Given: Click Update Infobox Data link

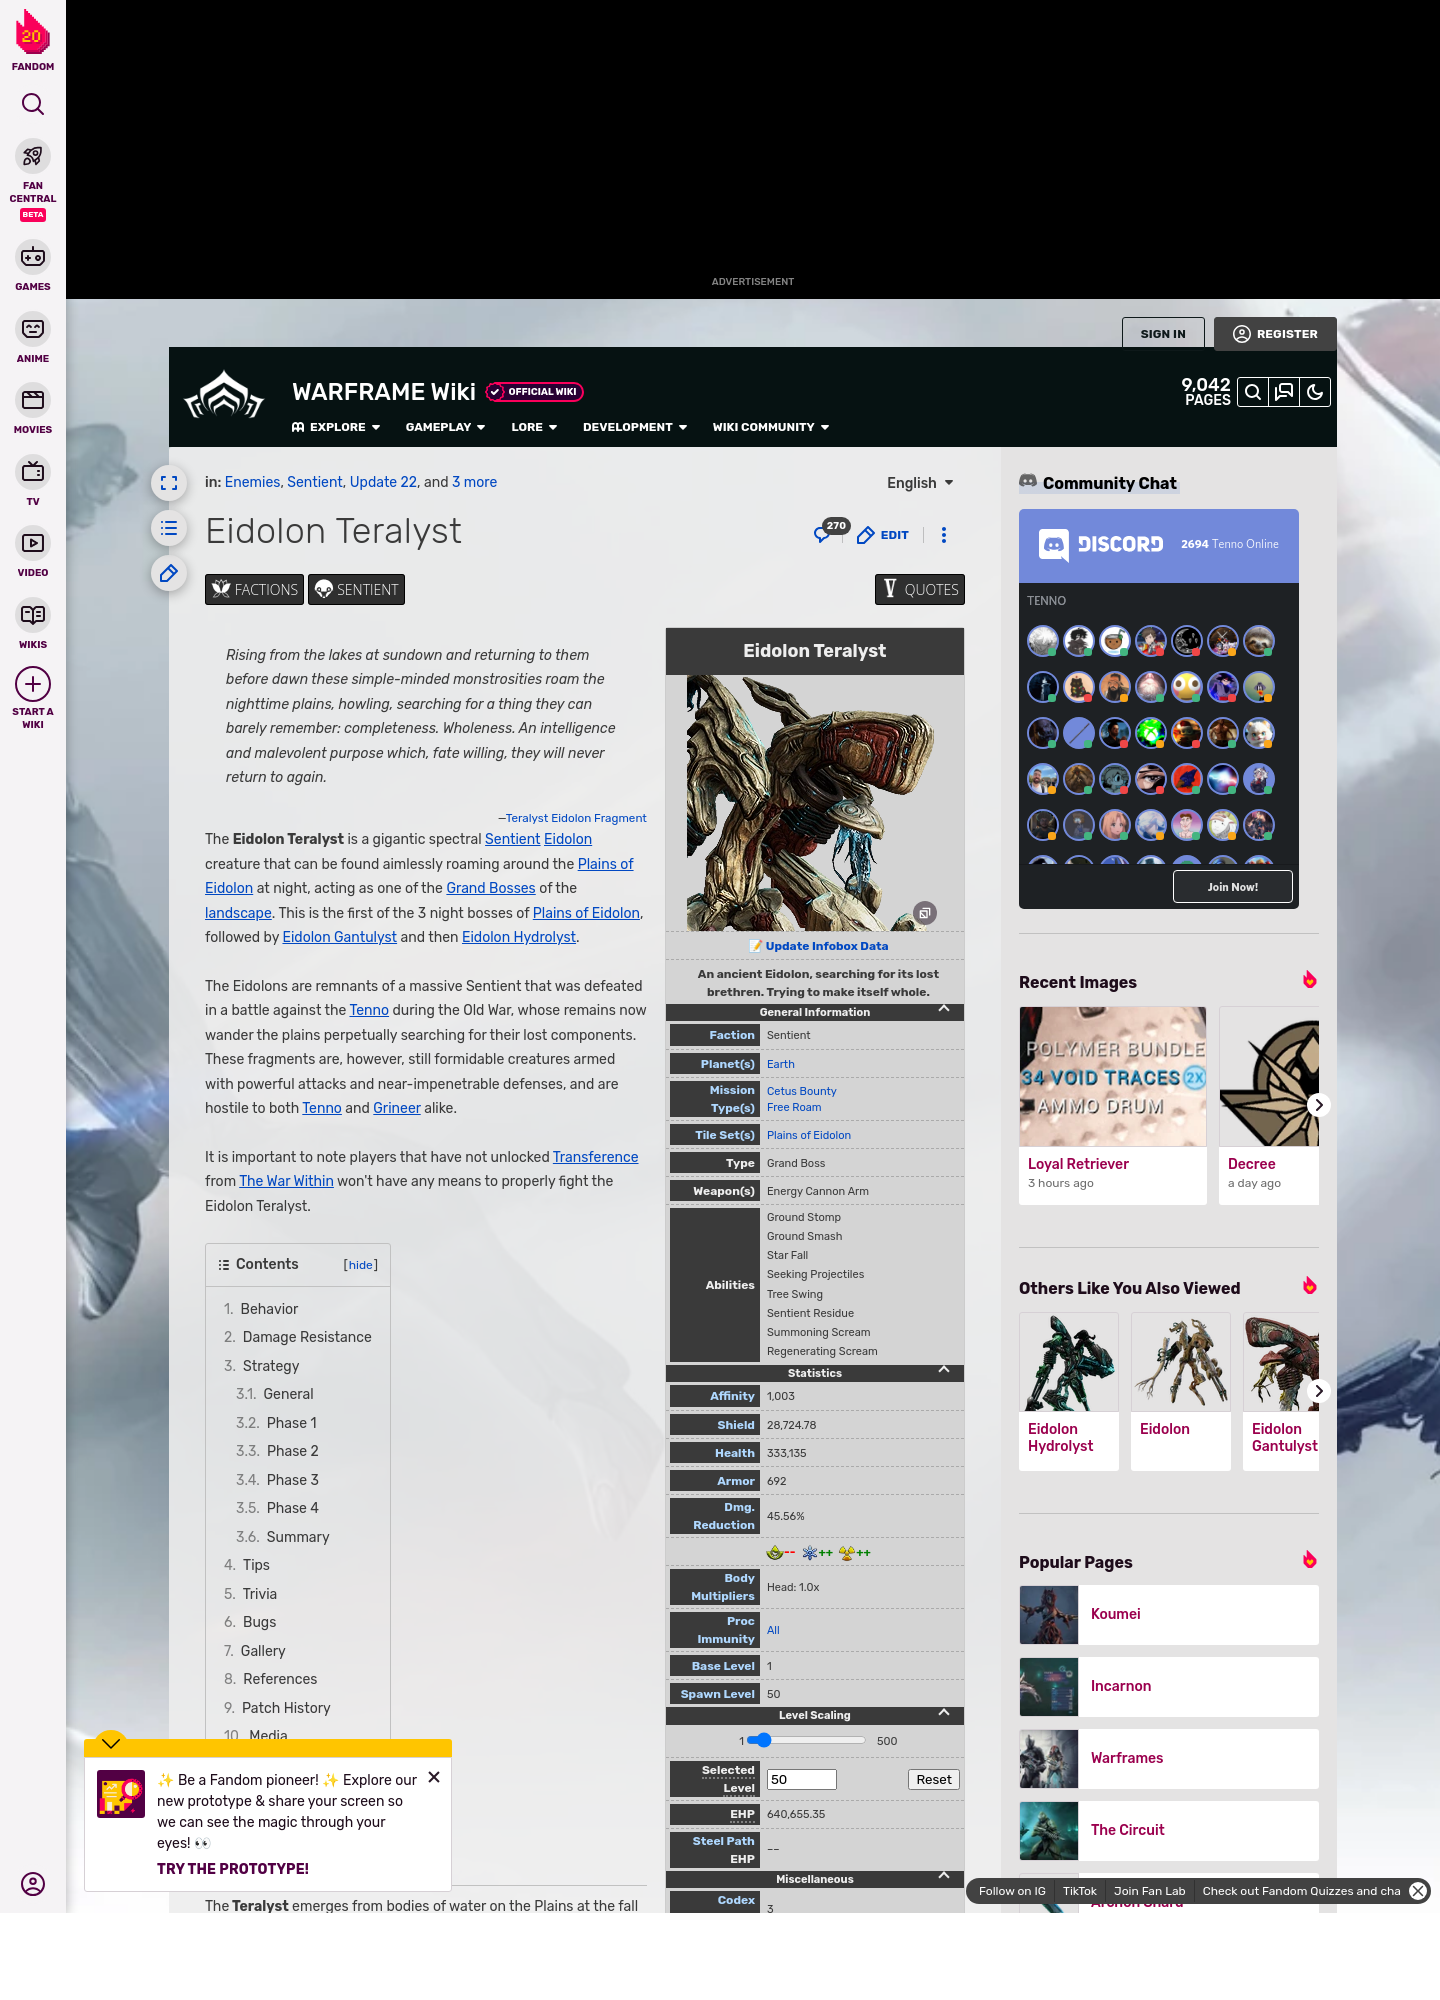Looking at the screenshot, I should point(826,946).
